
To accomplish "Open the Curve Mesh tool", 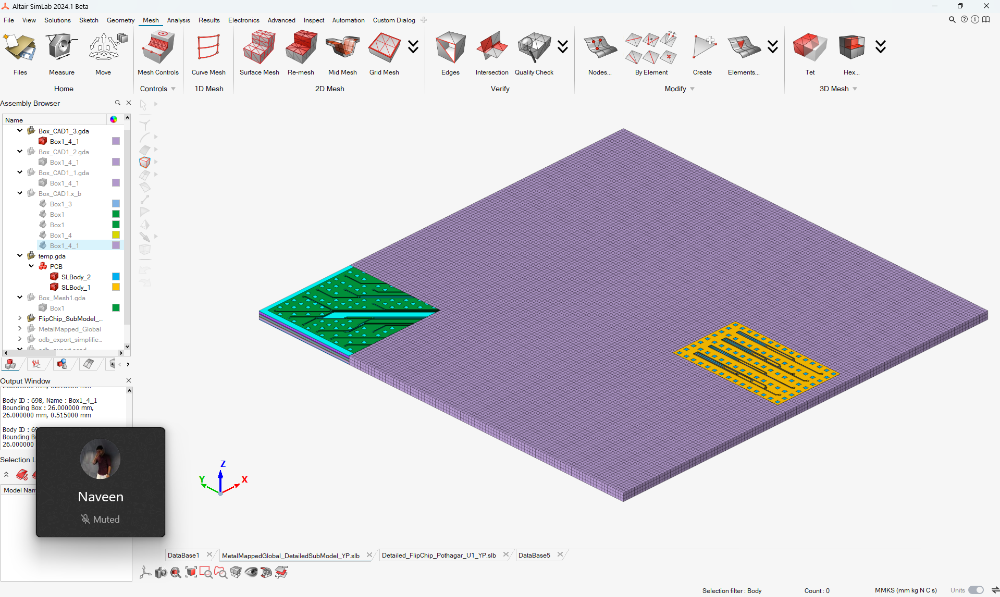I will 209,54.
